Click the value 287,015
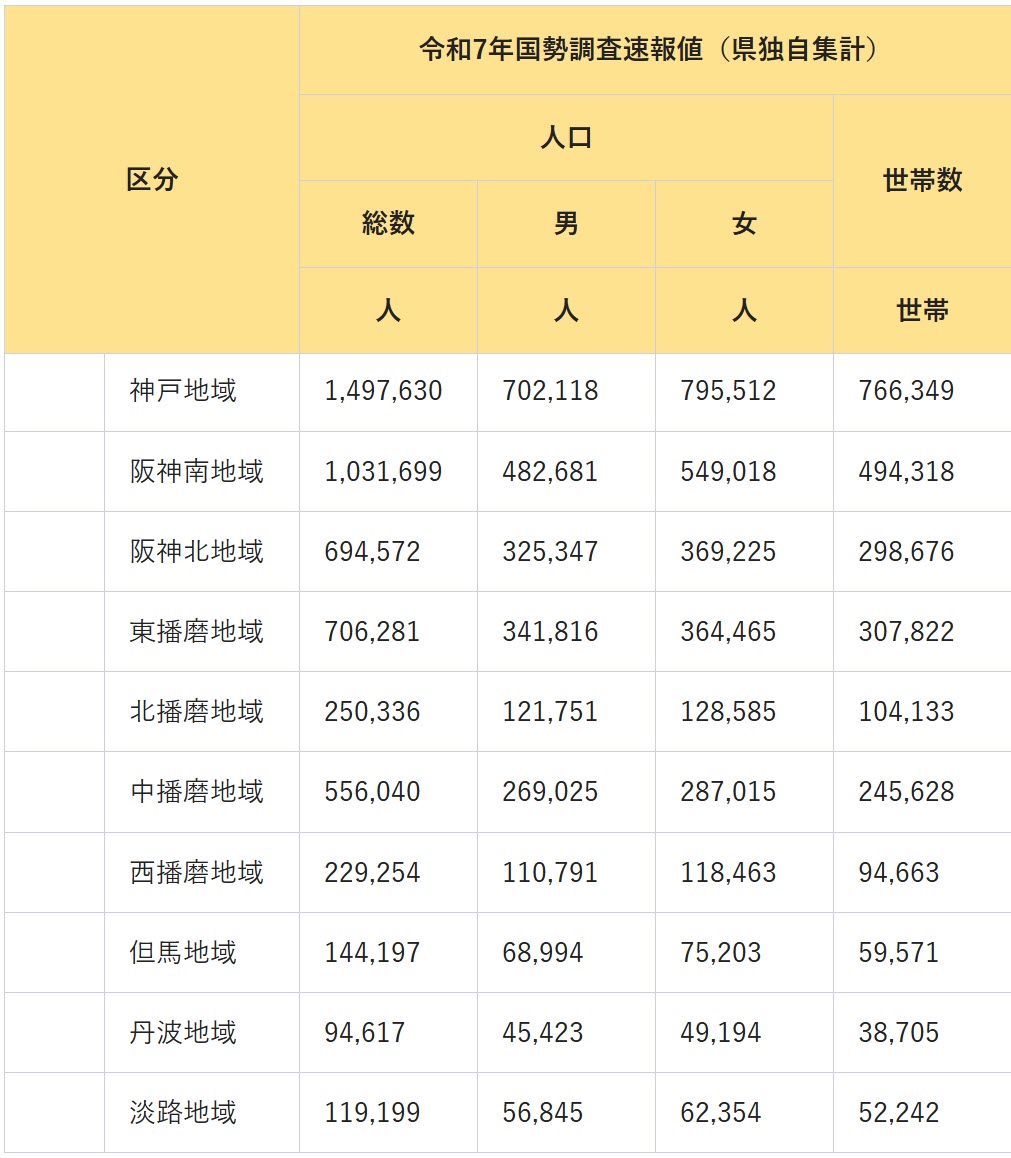Screen dimensions: 1011x1158 click(x=728, y=792)
